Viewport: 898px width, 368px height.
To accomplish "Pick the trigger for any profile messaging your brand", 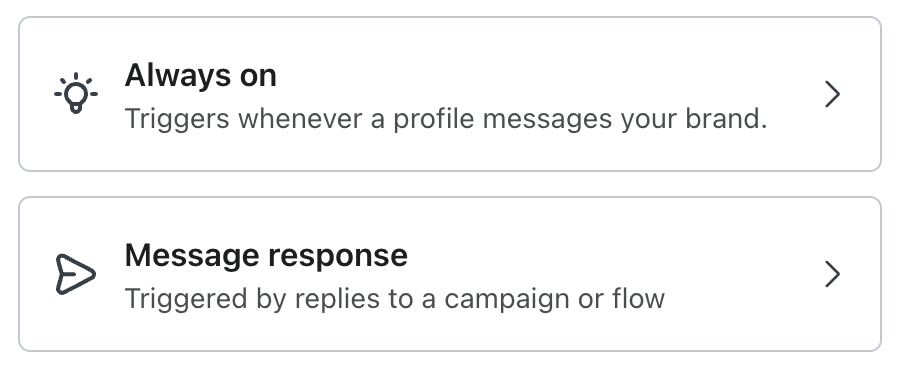I will (450, 94).
